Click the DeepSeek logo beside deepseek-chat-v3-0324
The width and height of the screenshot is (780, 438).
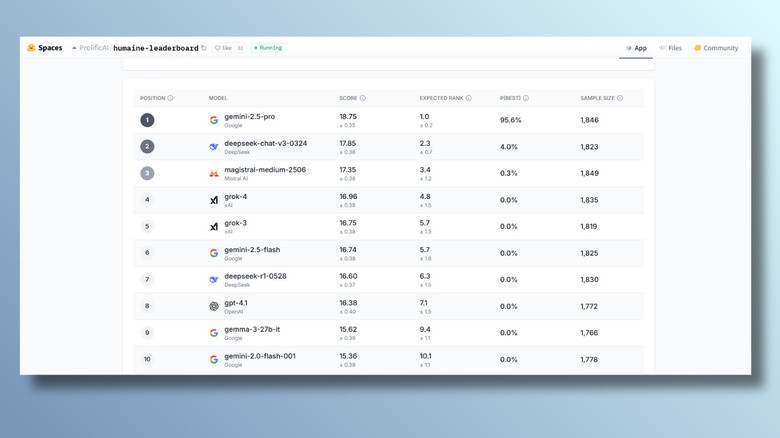214,147
